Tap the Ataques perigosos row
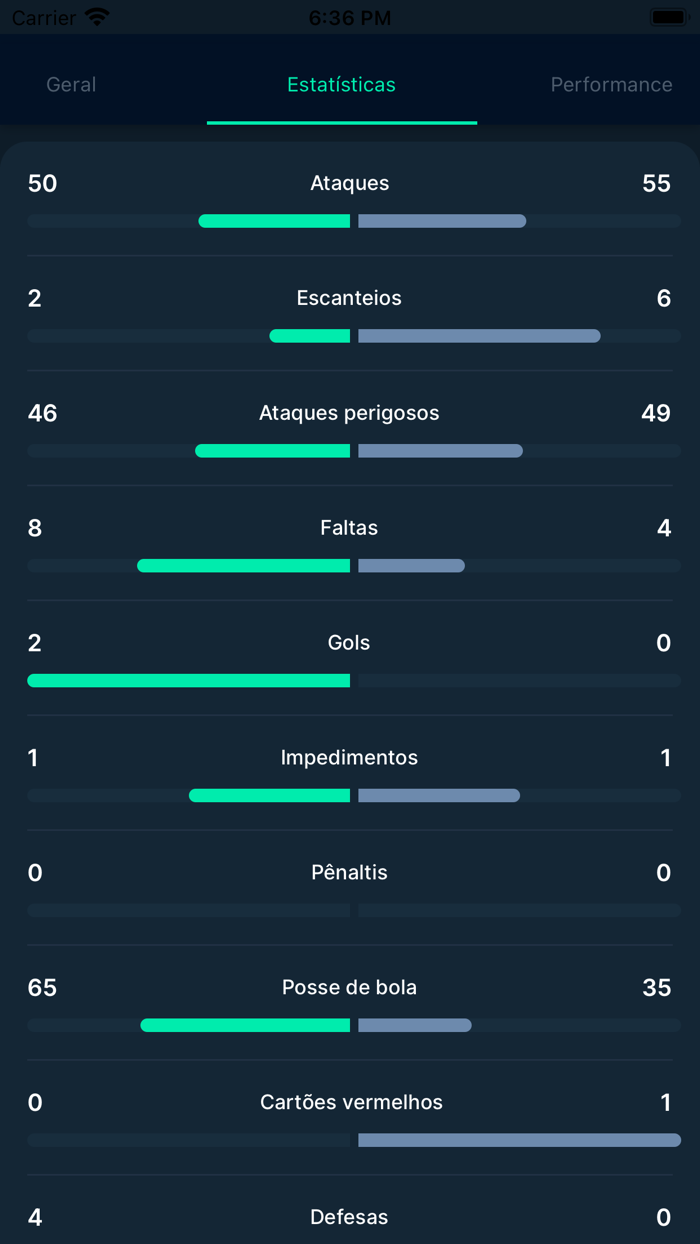The height and width of the screenshot is (1244, 700). [349, 412]
